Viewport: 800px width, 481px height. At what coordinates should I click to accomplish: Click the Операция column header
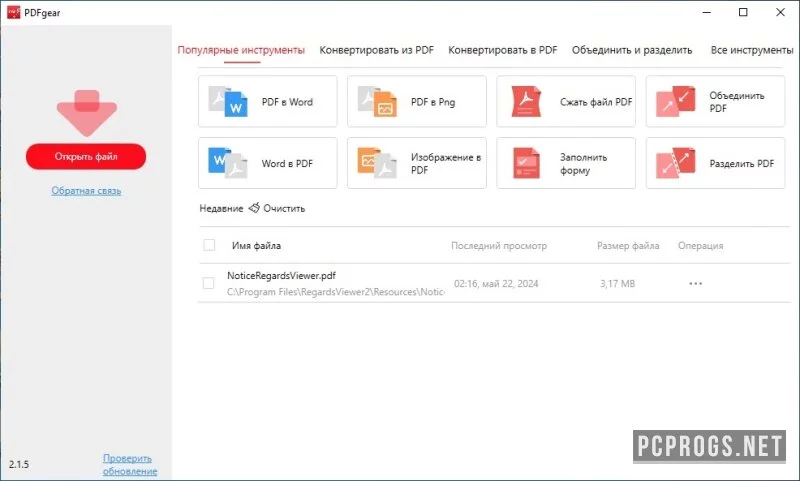[700, 245]
